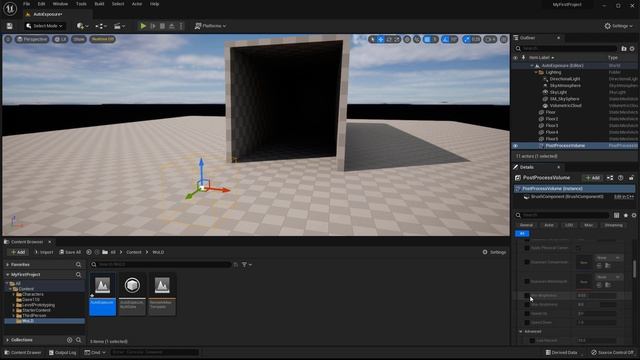Click the viewport layout maximize icon
The height and width of the screenshot is (360, 640).
click(x=504, y=39)
